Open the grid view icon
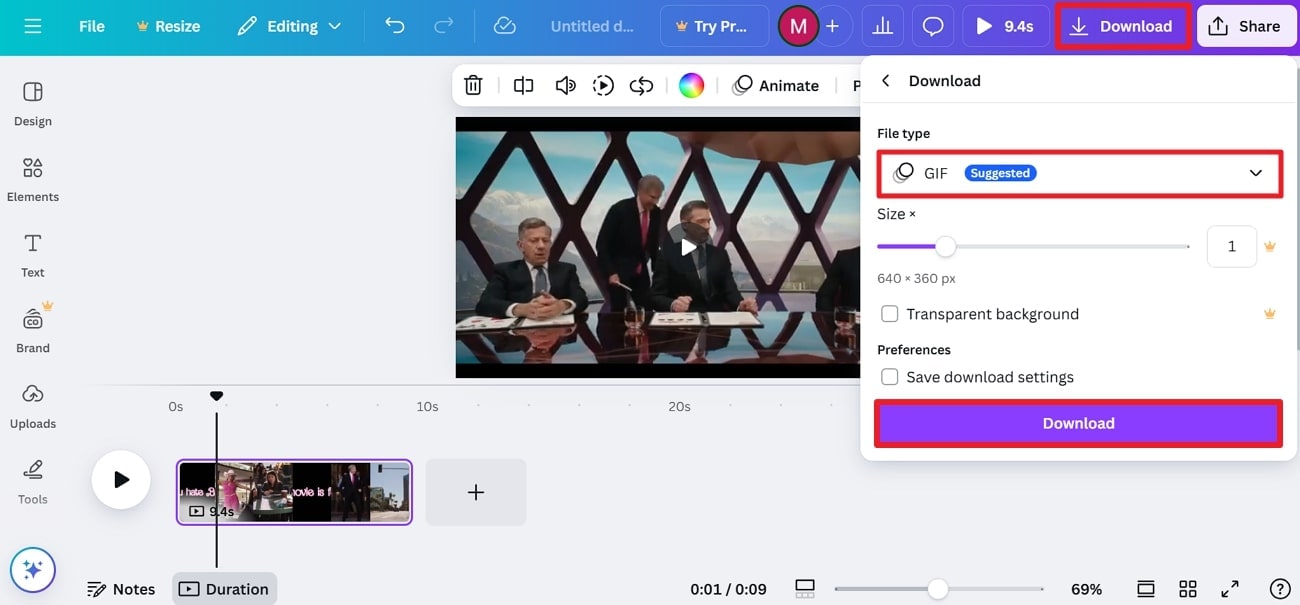The height and width of the screenshot is (605, 1300). (x=1188, y=589)
